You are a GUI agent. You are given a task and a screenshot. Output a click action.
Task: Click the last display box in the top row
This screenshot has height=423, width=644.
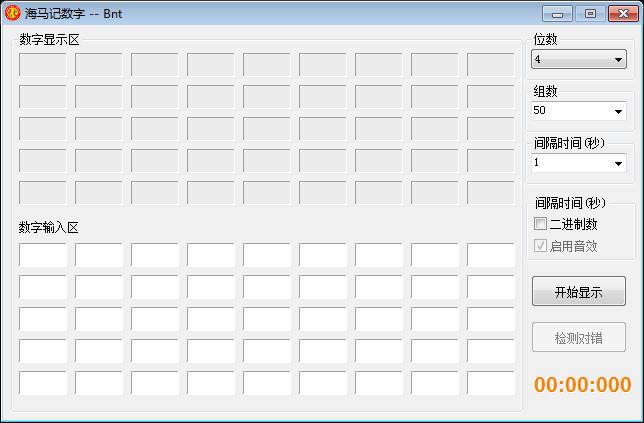[x=490, y=65]
